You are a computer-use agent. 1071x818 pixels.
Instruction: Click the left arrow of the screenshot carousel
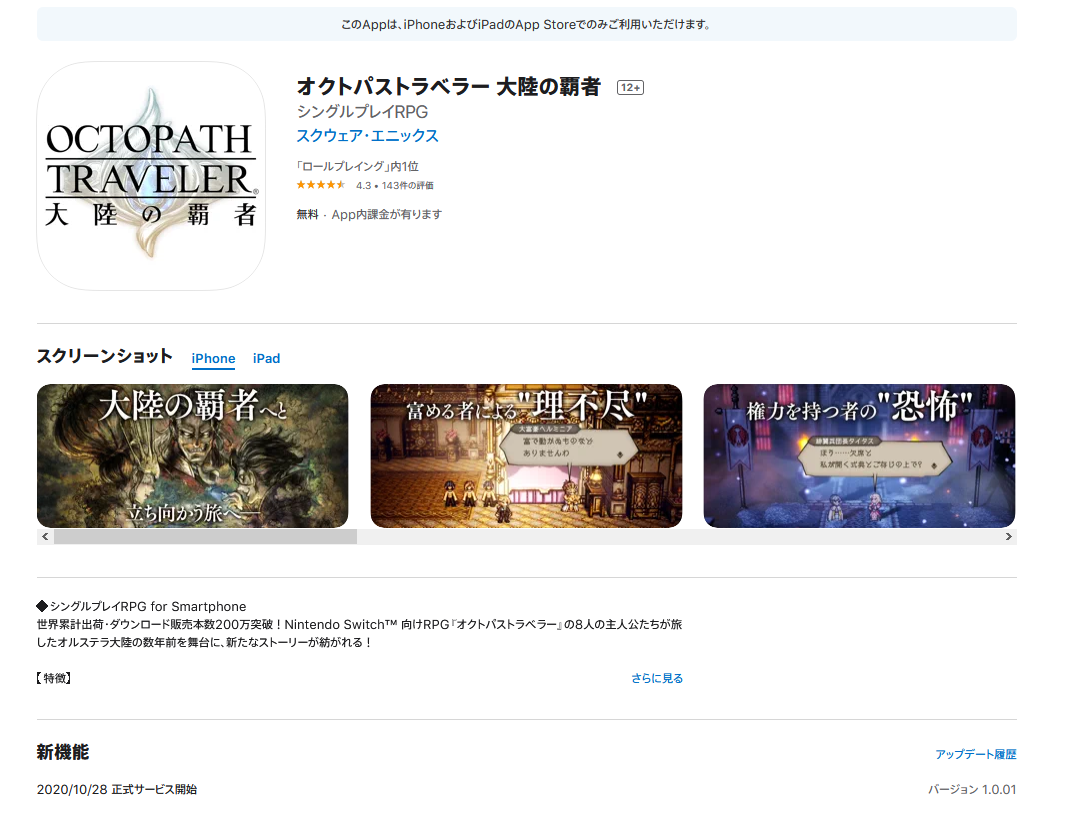click(x=45, y=536)
